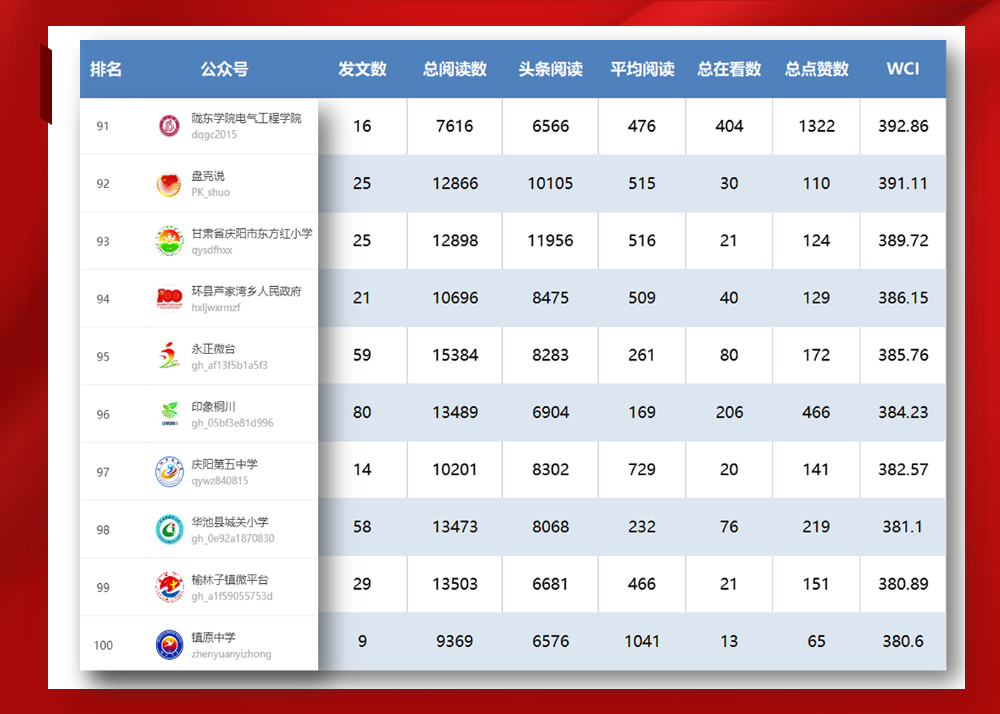The width and height of the screenshot is (1000, 714).
Task: Select rank number 95
Action: (103, 357)
